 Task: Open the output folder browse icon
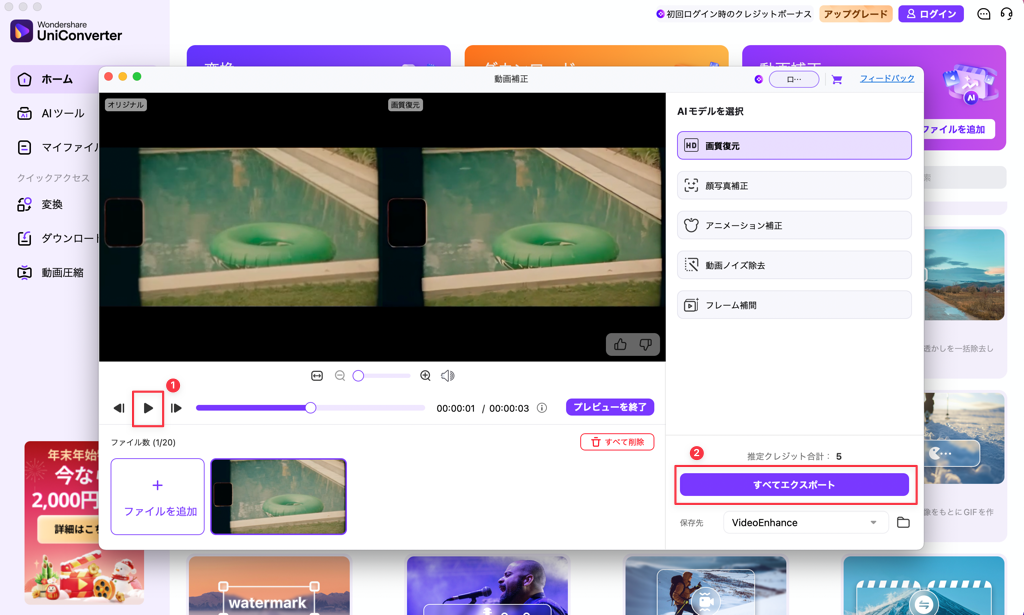coord(903,521)
